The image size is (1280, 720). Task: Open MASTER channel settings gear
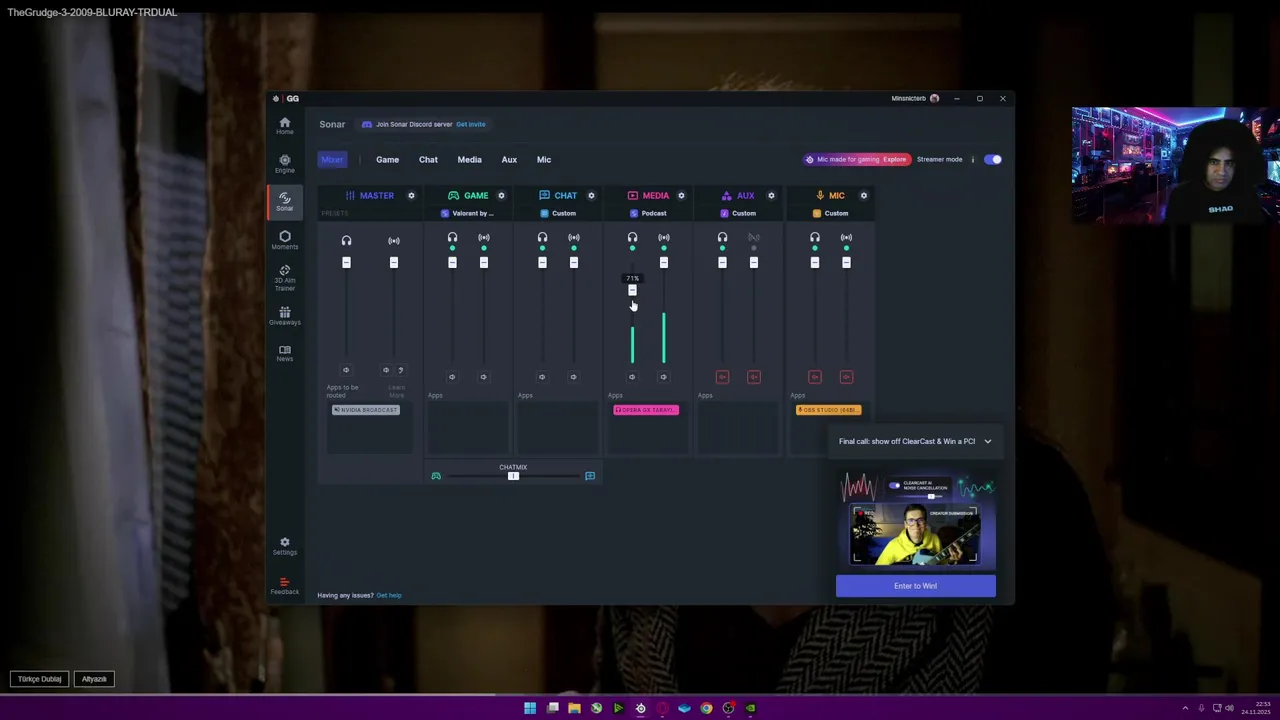(411, 195)
